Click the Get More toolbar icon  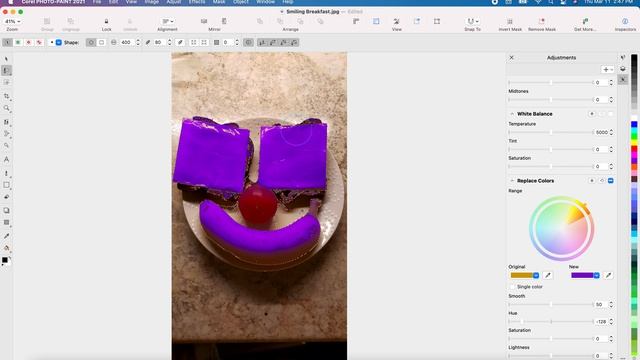[585, 21]
